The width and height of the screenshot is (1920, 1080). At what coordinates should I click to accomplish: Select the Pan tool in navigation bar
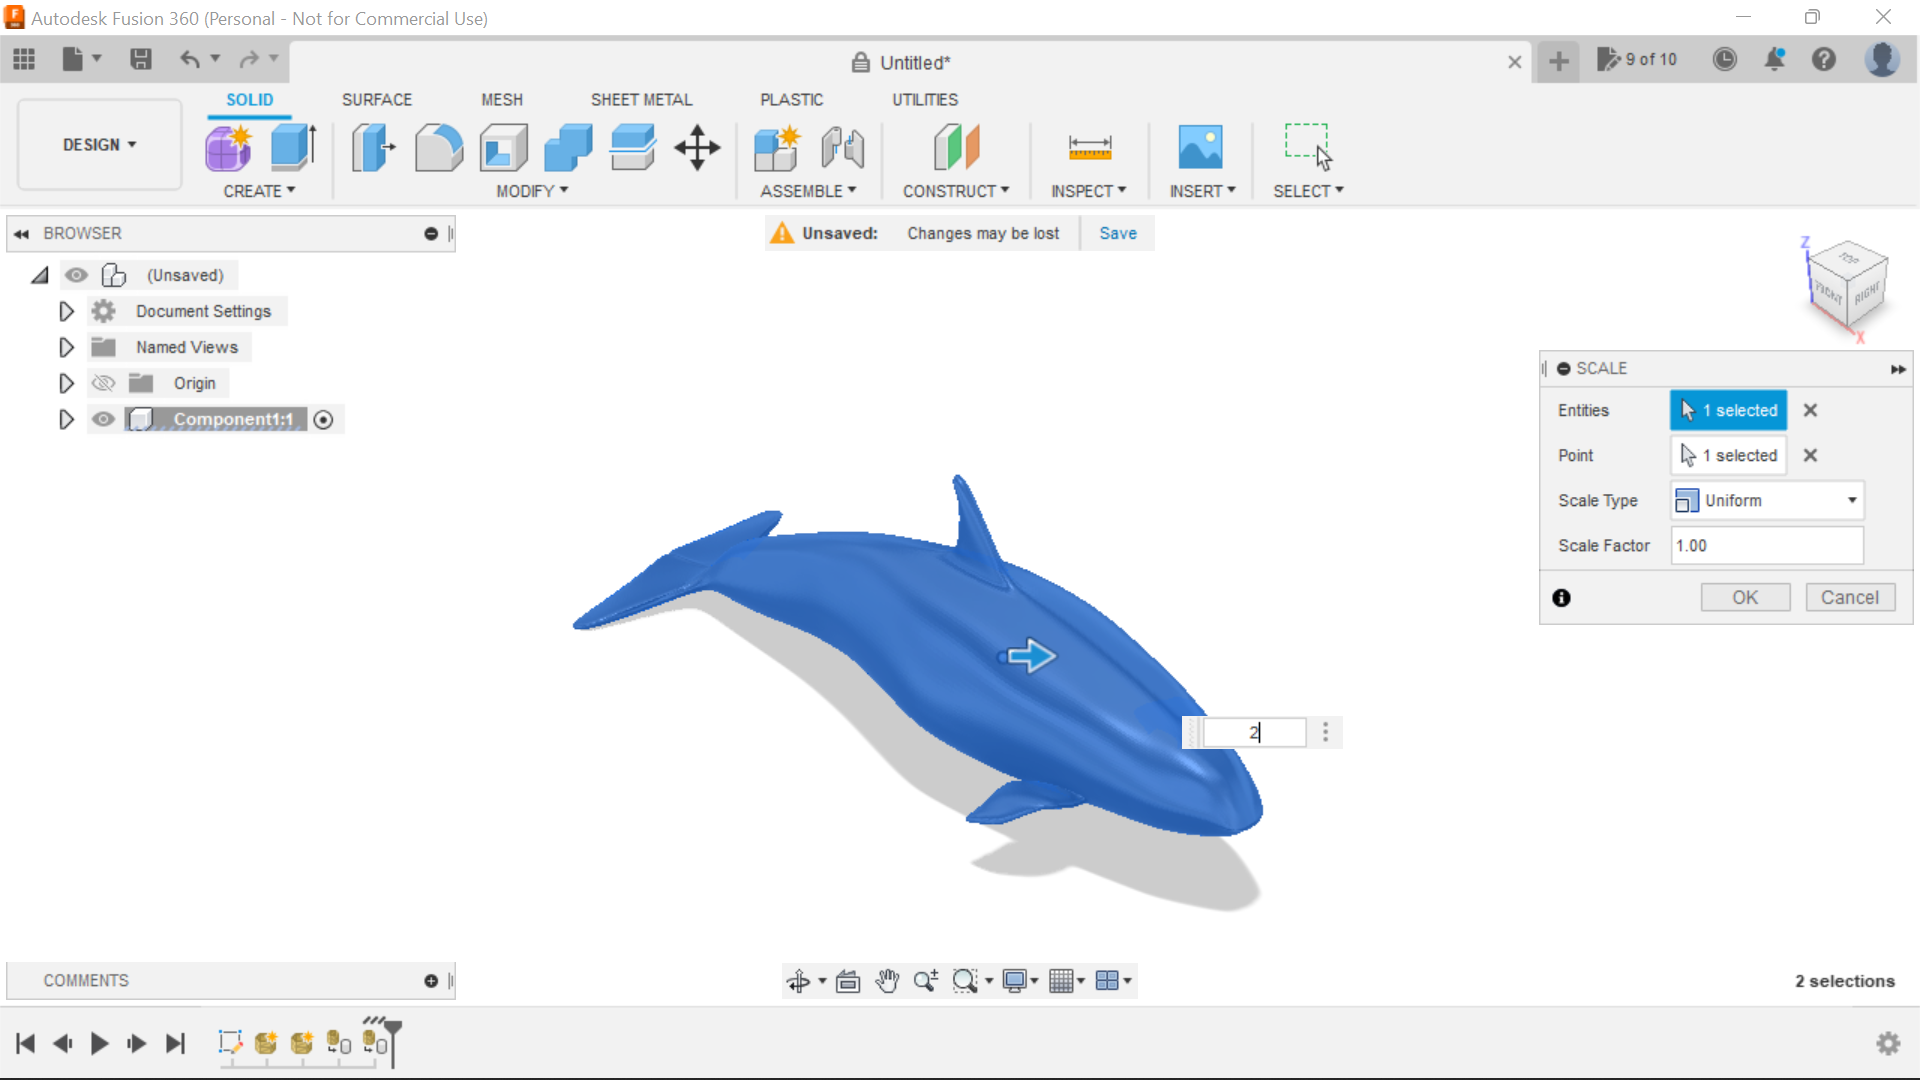(888, 981)
